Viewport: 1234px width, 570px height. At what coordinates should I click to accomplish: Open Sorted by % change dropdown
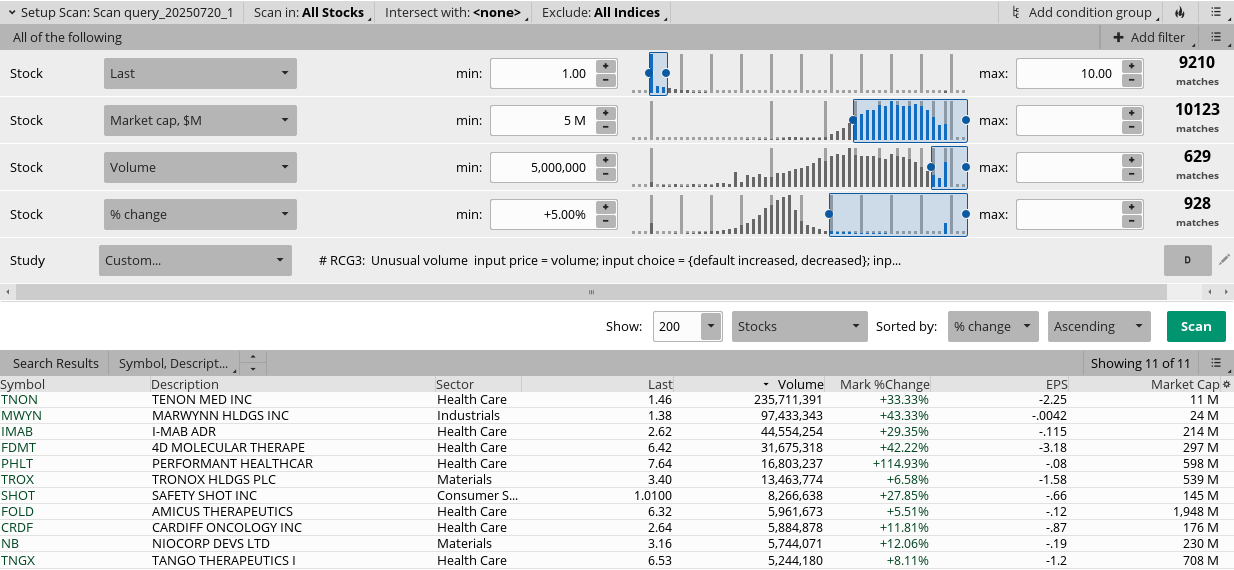(x=993, y=326)
